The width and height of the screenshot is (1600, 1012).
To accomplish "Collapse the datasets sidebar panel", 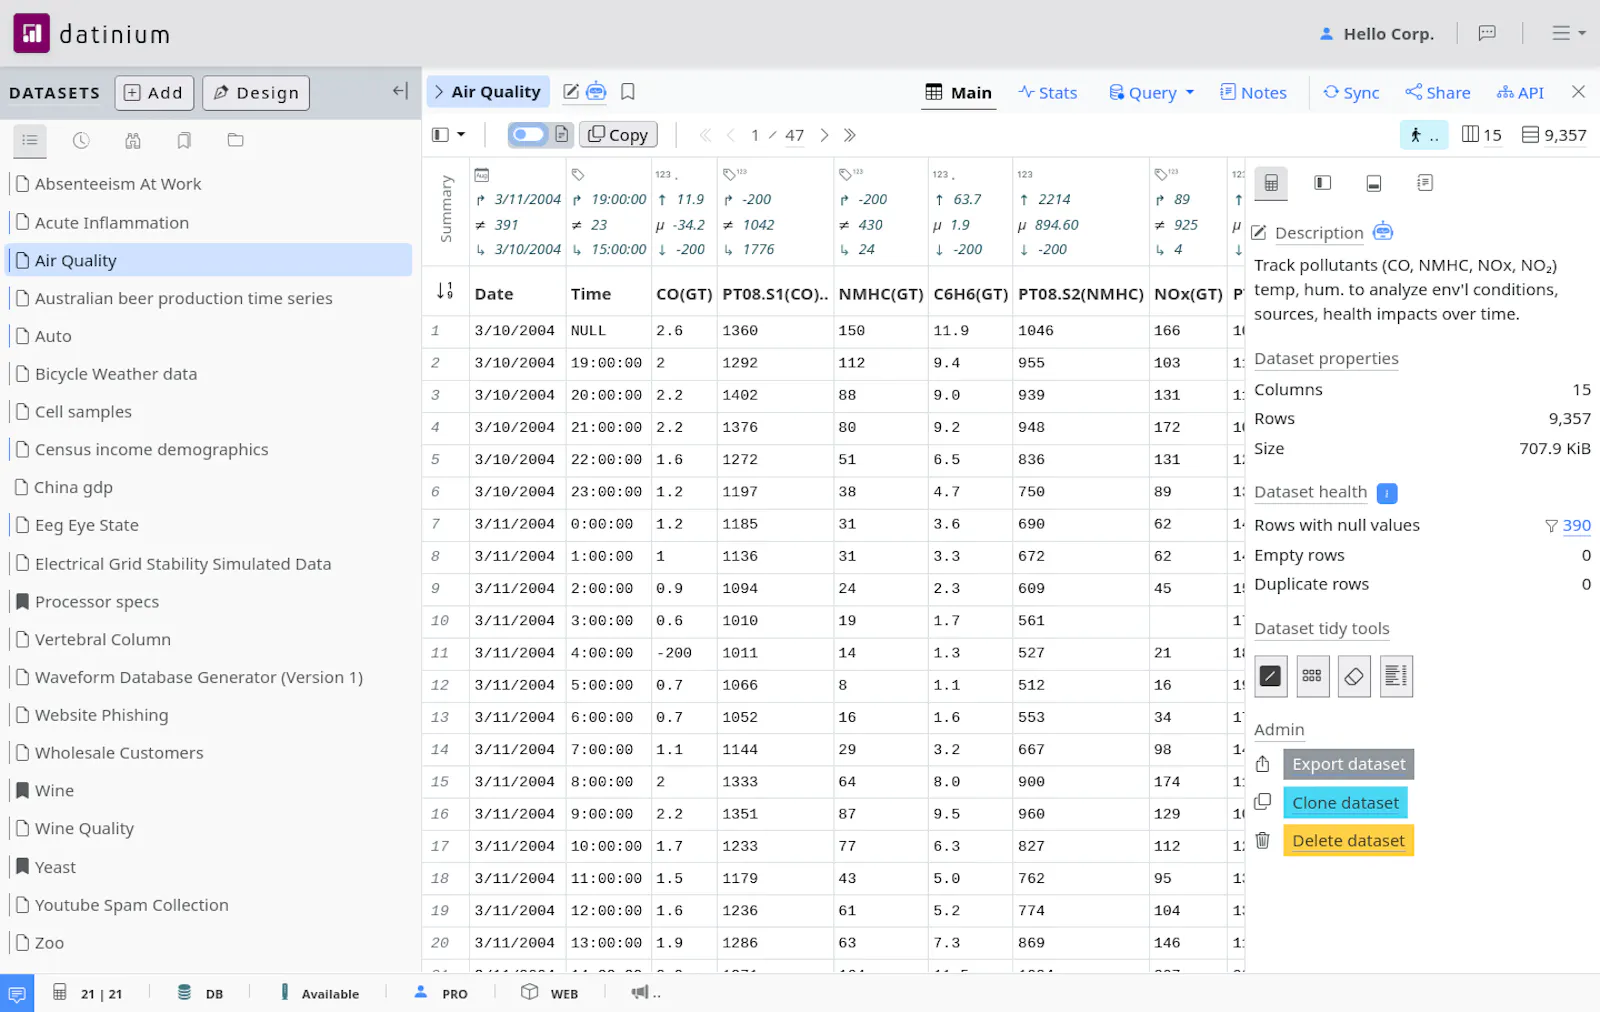I will coord(400,91).
